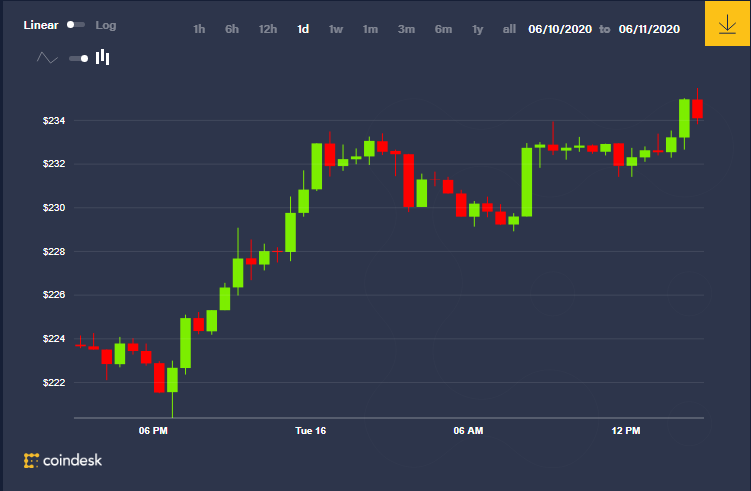Click the $234 price axis label
Viewport: 751px width, 491px height.
click(54, 121)
